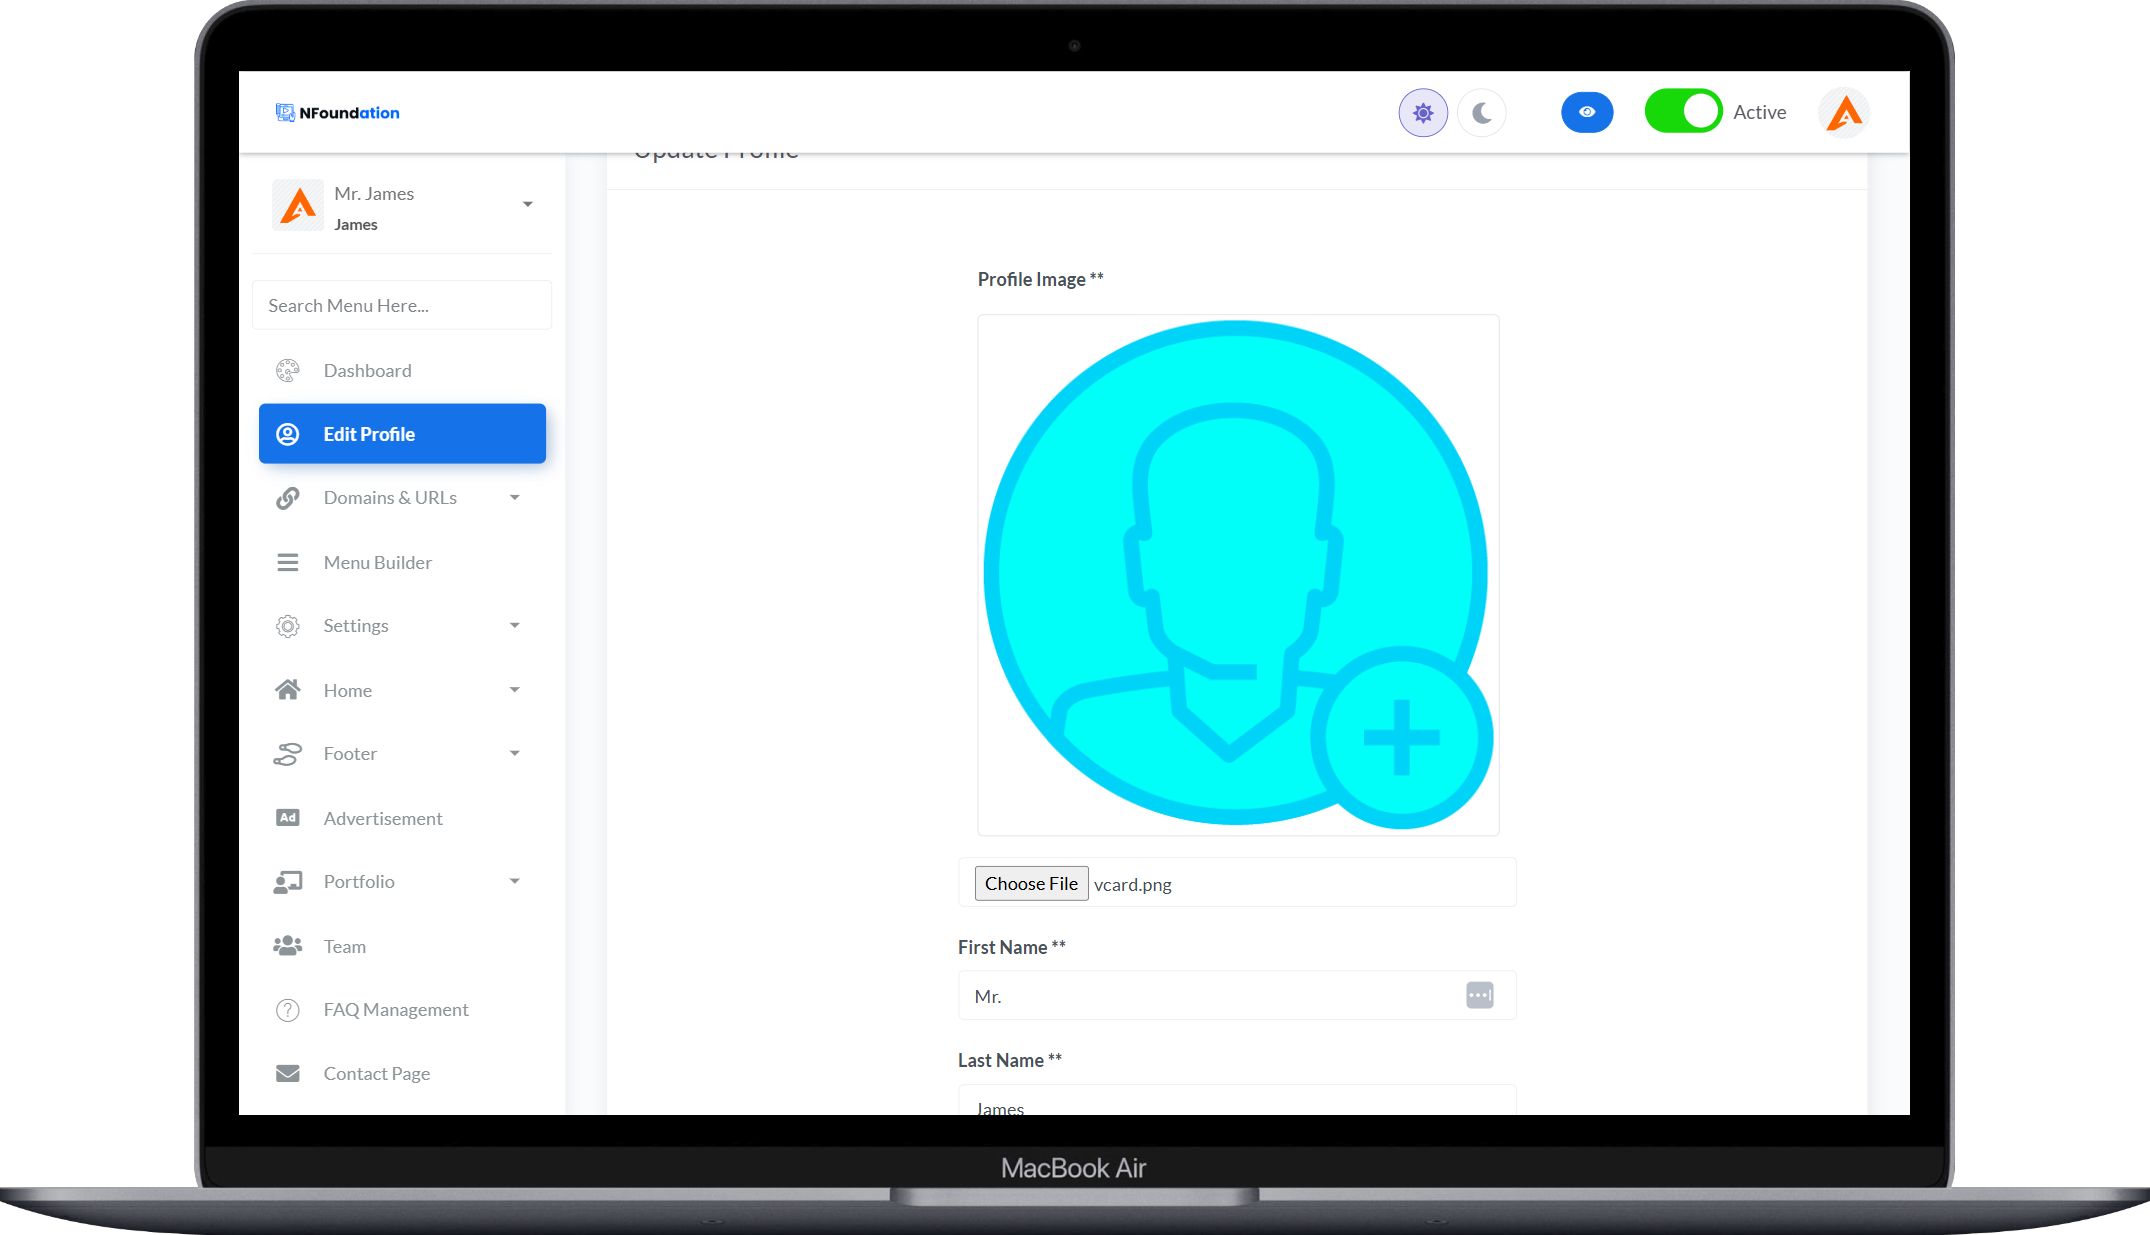Image resolution: width=2150 pixels, height=1235 pixels.
Task: Expand the Settings submenu arrow
Action: coord(514,626)
